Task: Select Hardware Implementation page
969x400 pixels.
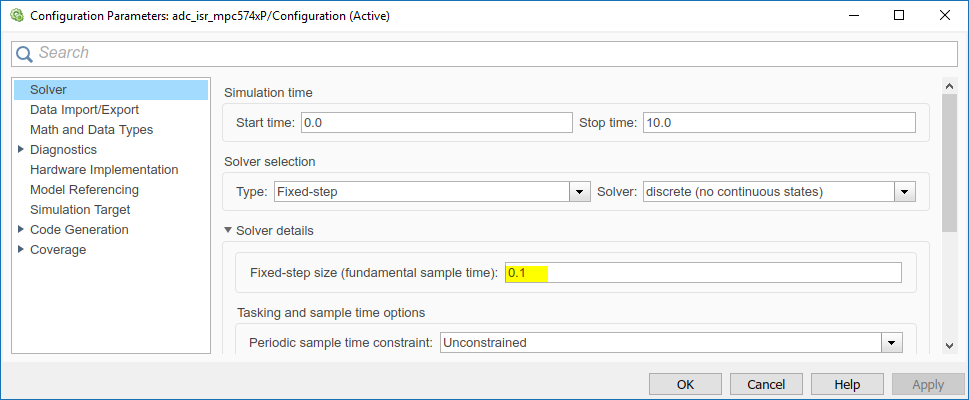Action: (x=104, y=170)
